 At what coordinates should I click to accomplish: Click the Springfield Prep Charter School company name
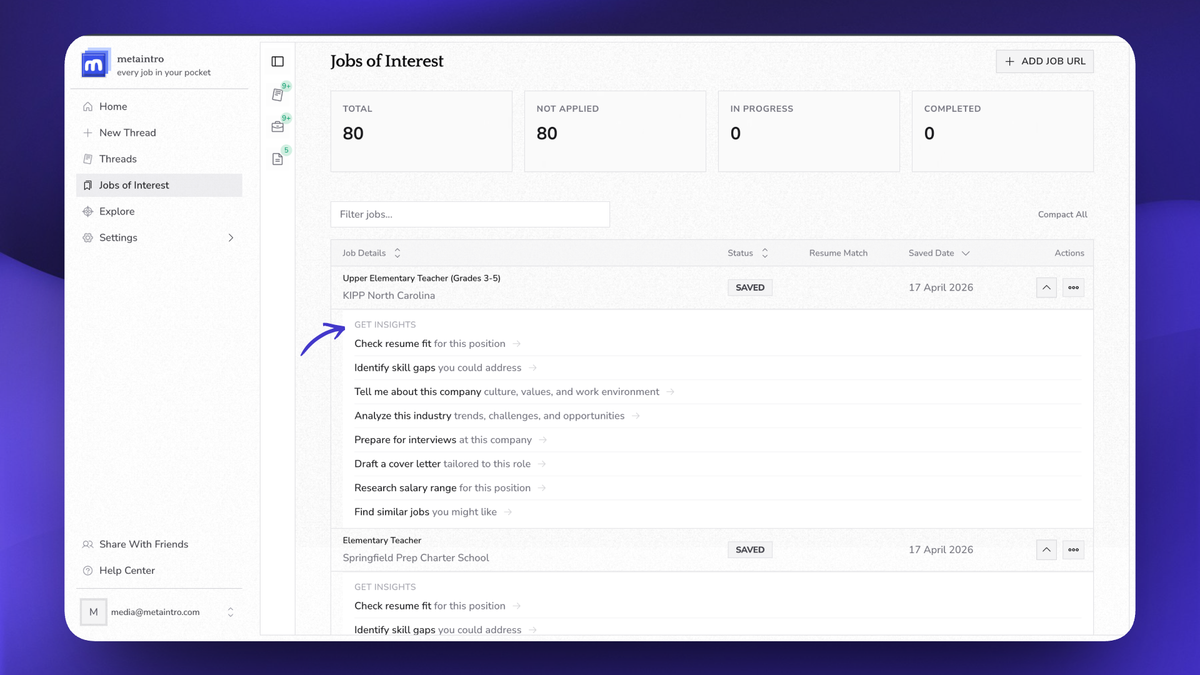[416, 558]
